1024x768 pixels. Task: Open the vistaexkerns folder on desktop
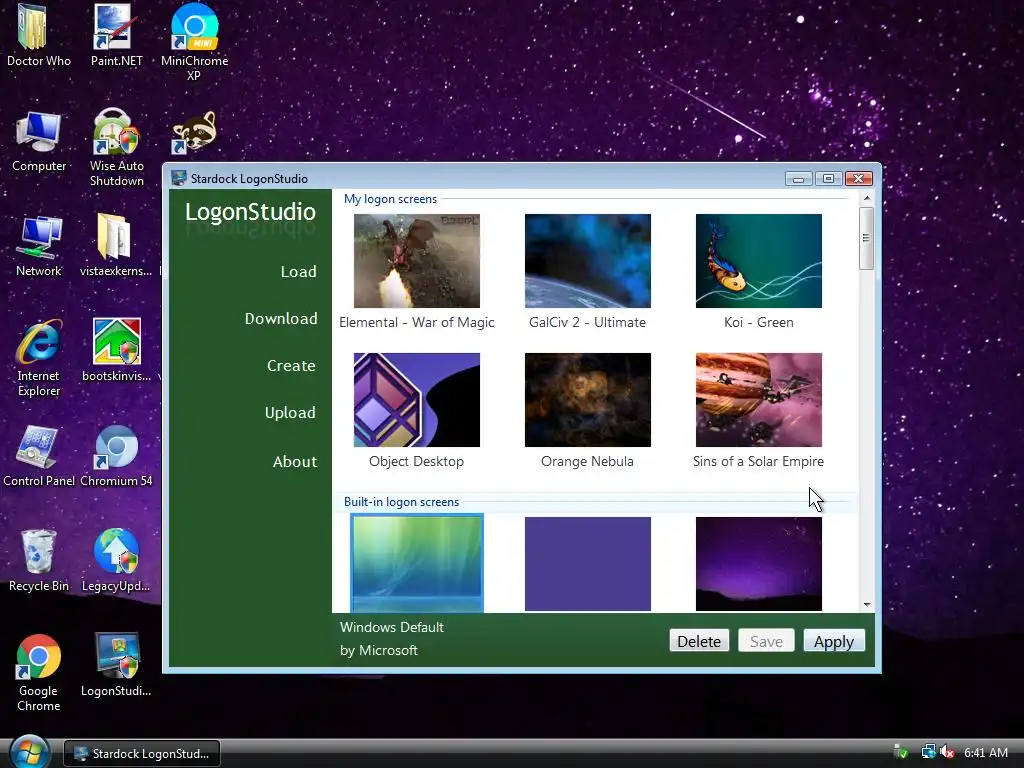pos(116,244)
